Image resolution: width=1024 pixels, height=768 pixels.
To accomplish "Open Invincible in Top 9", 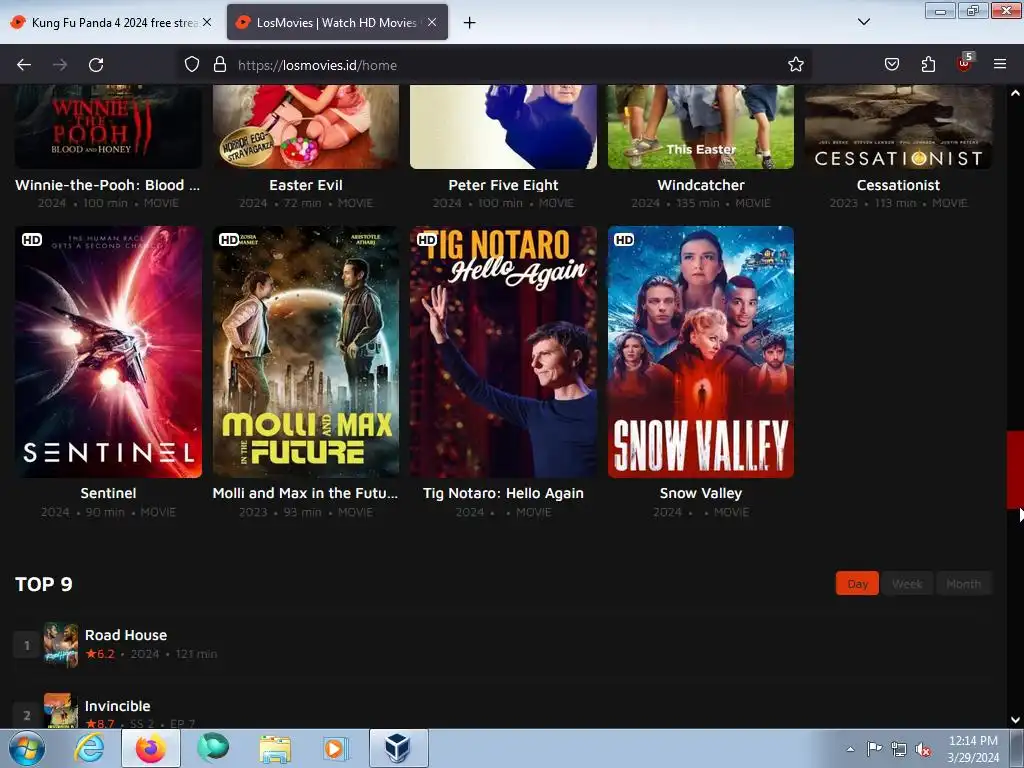I will [118, 706].
